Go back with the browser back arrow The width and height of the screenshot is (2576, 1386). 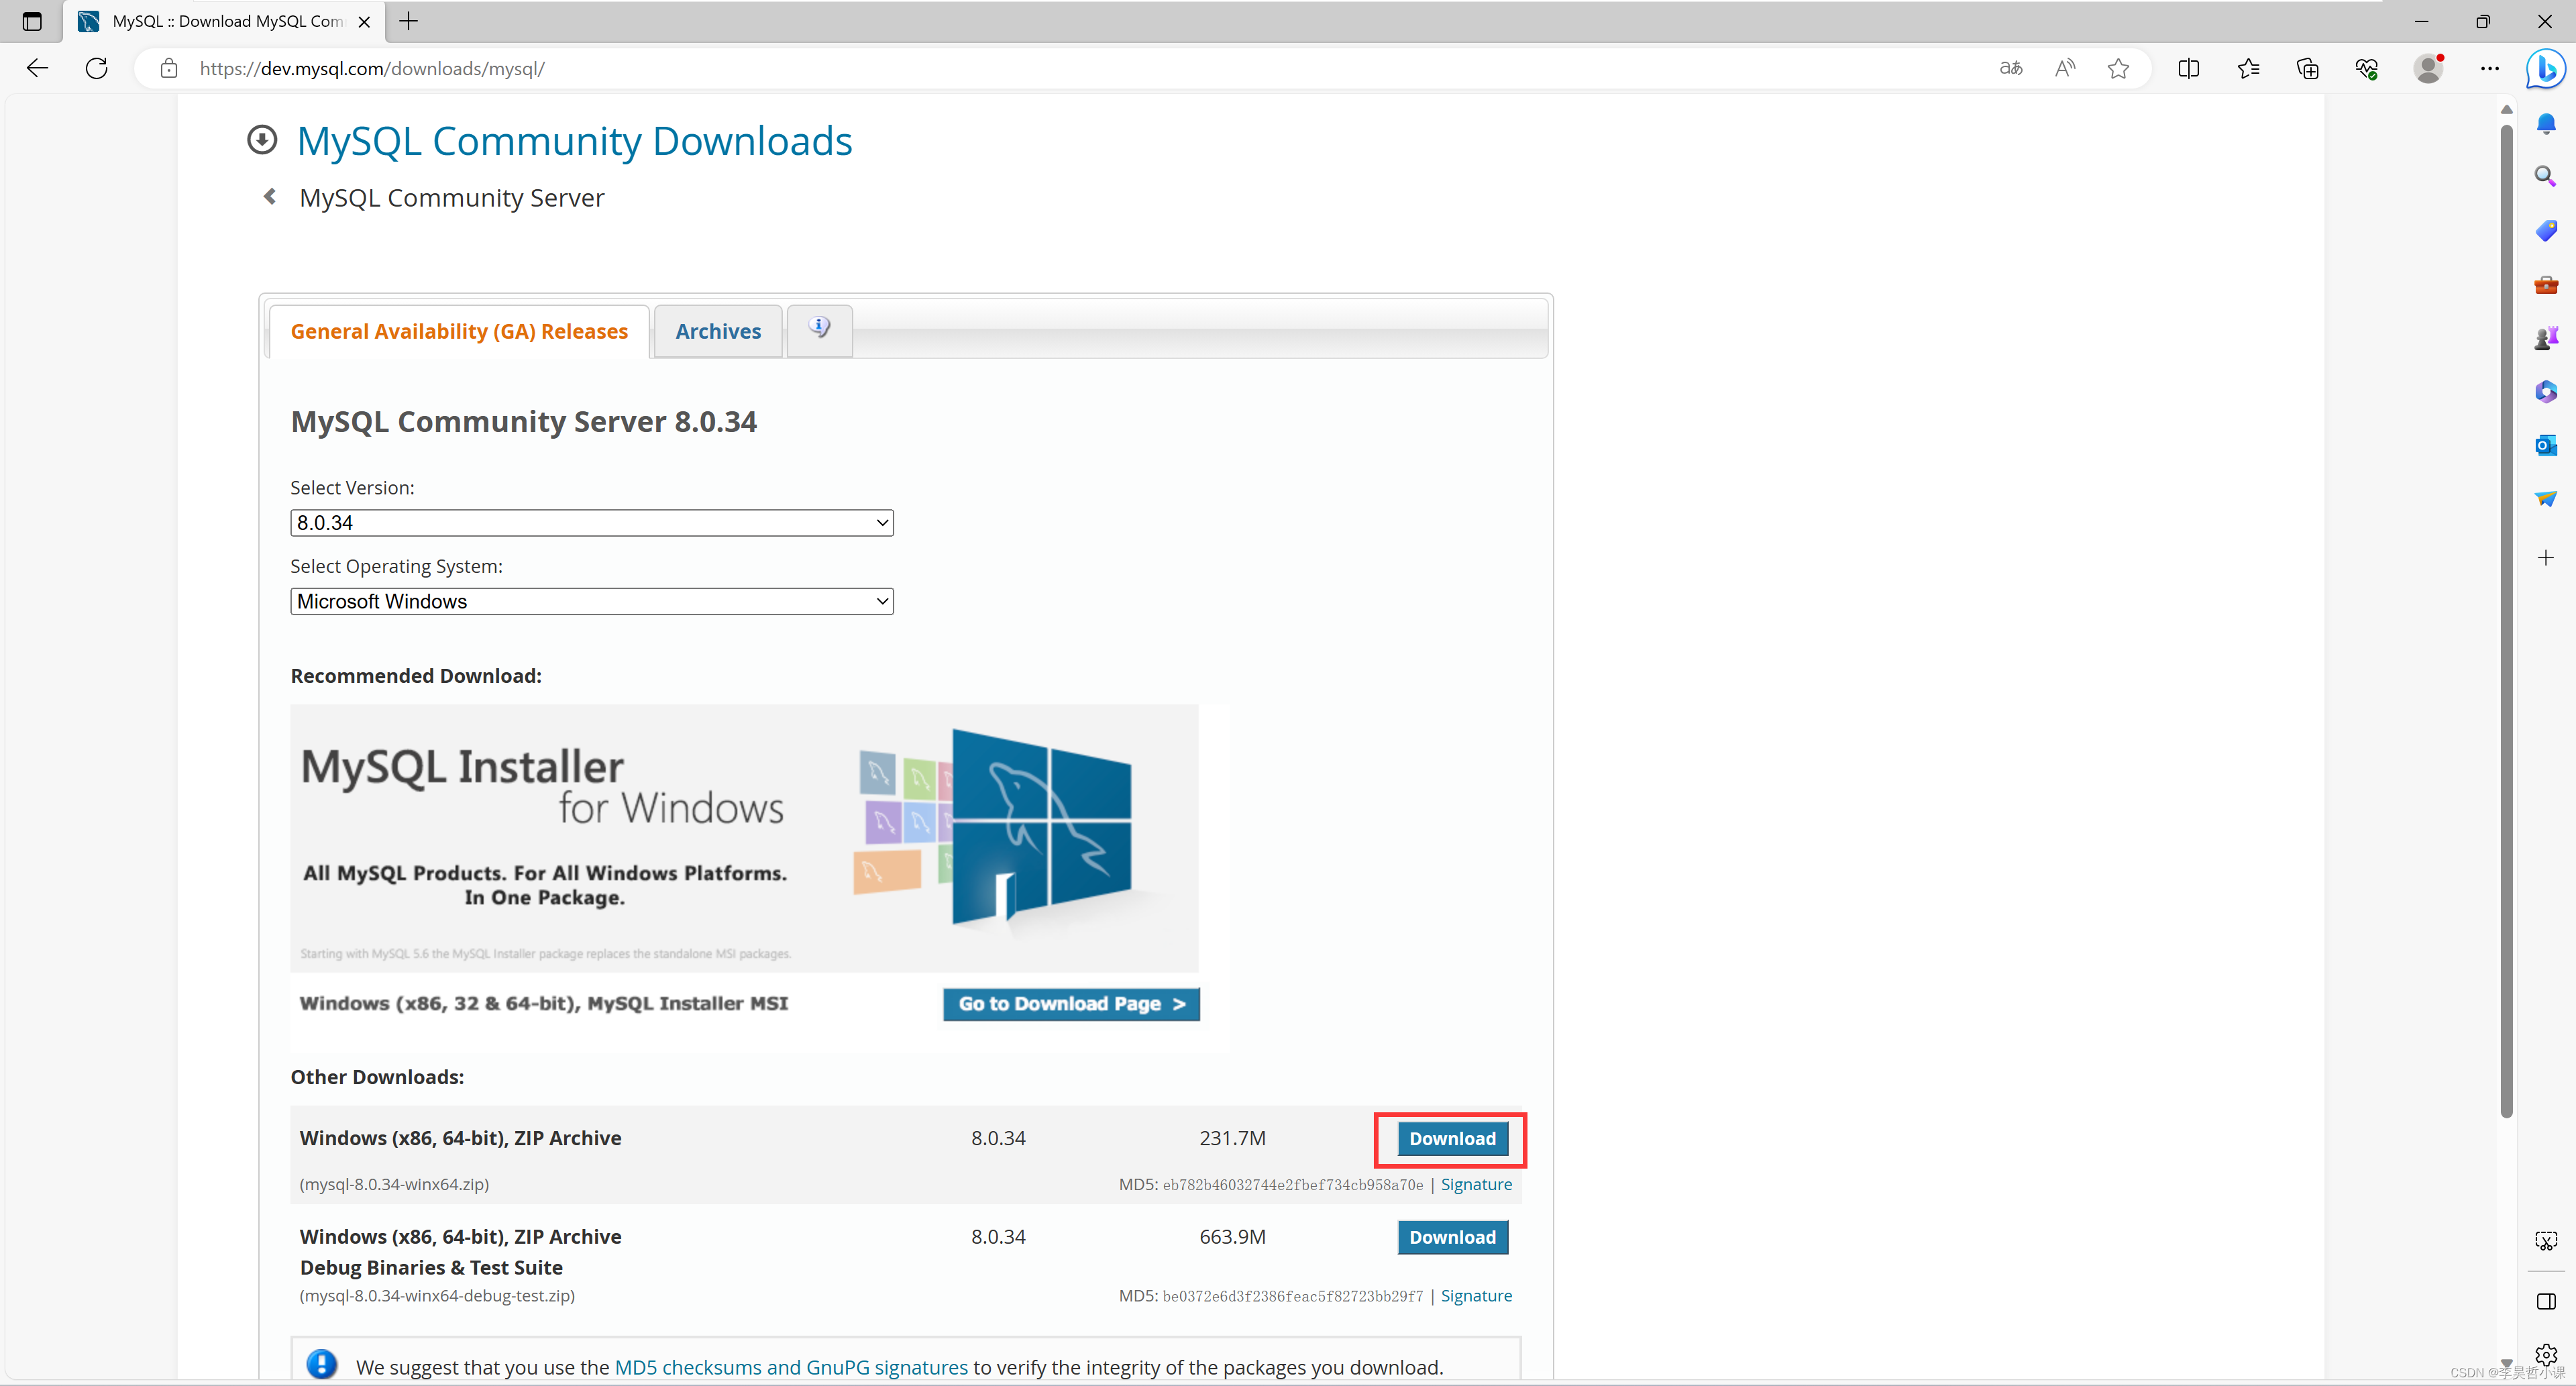(38, 68)
